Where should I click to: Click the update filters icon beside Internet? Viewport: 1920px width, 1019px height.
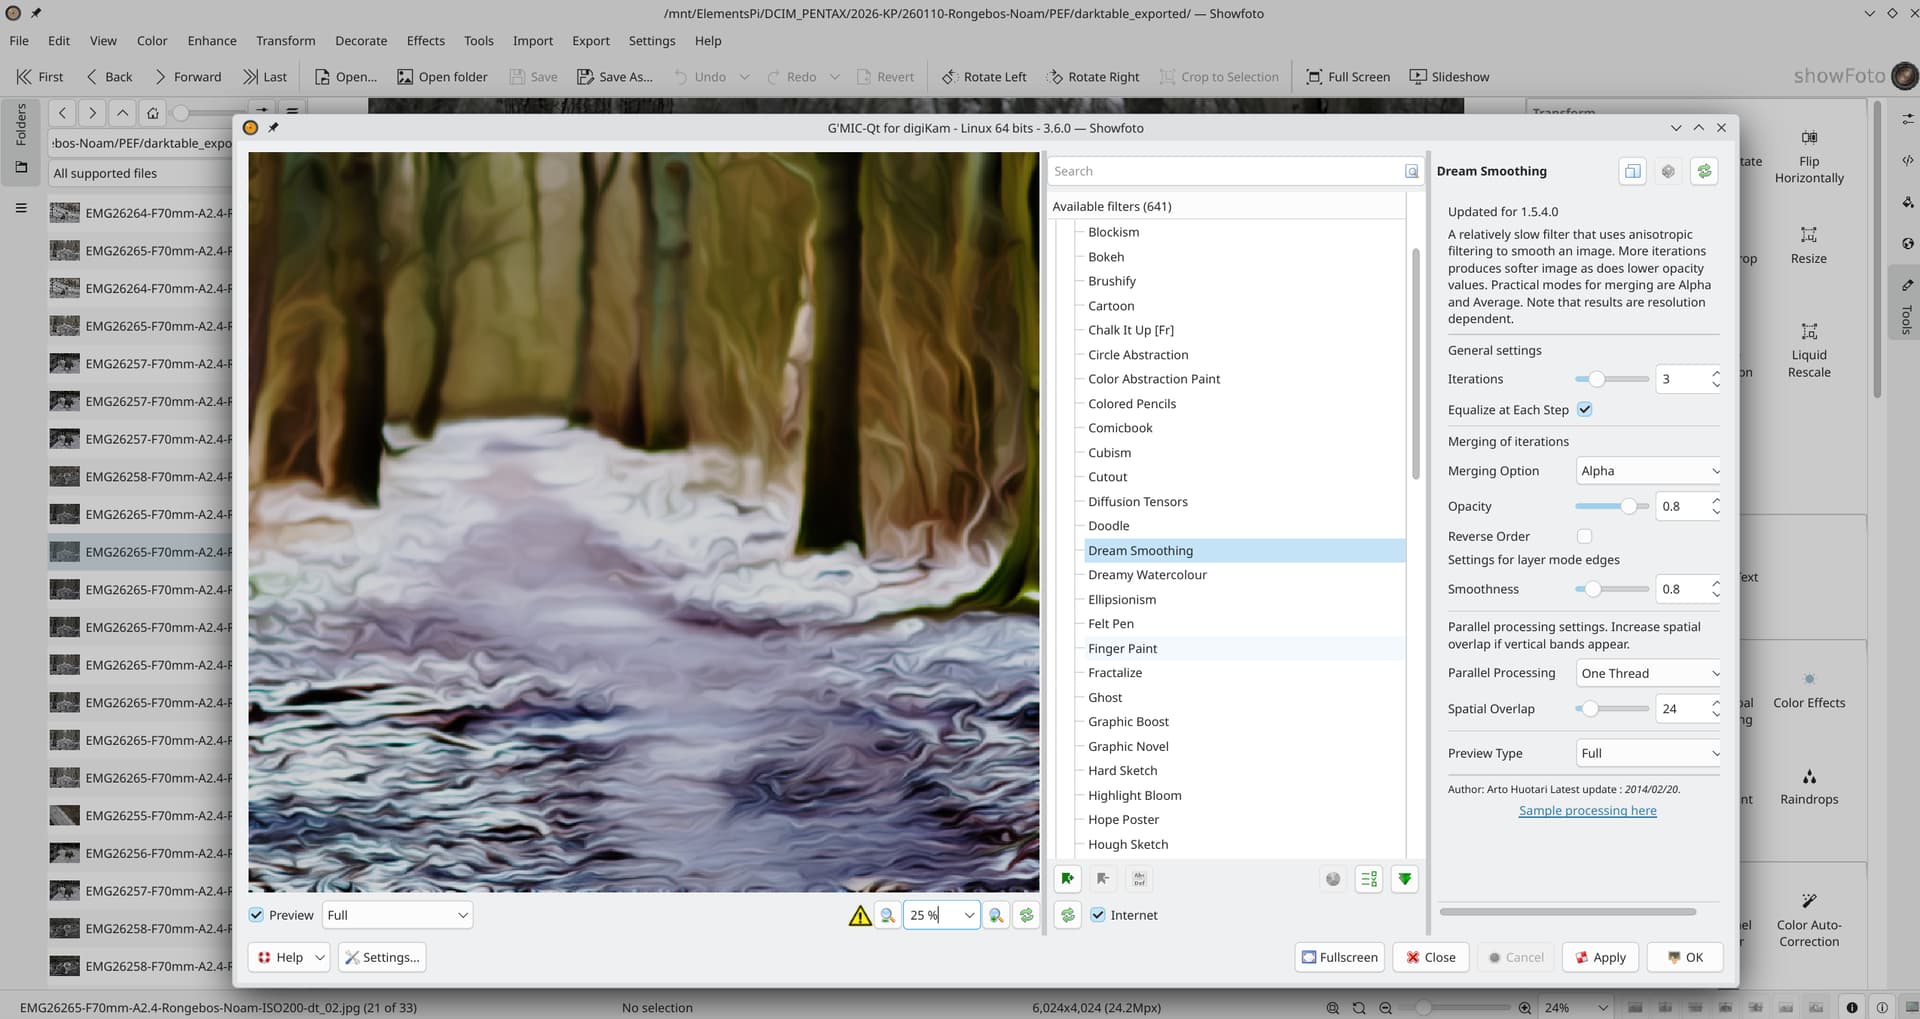pyautogui.click(x=1068, y=915)
